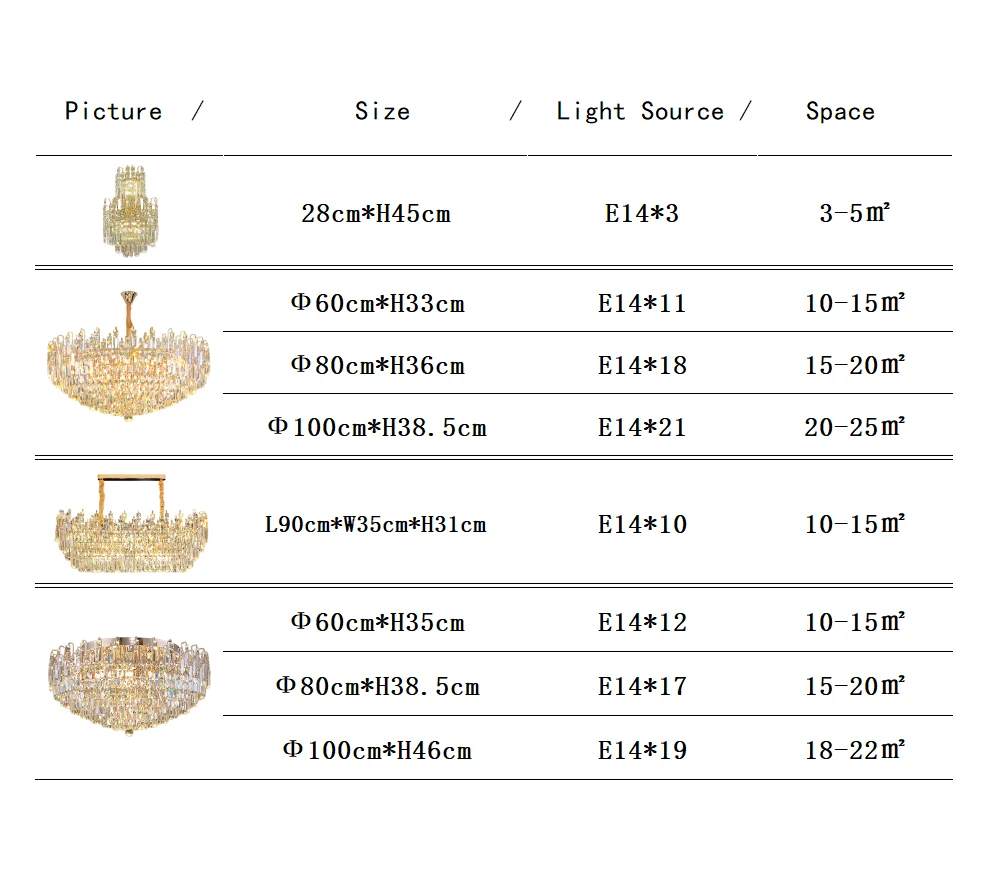Click the small tiered chandelier thumbnail
Screen dimensions: 1000x880
click(131, 211)
